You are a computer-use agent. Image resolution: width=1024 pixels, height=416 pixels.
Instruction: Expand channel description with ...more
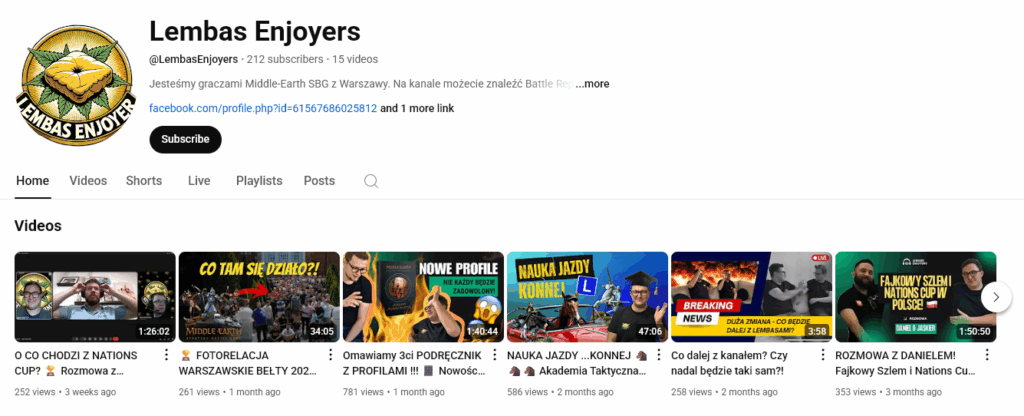click(592, 84)
